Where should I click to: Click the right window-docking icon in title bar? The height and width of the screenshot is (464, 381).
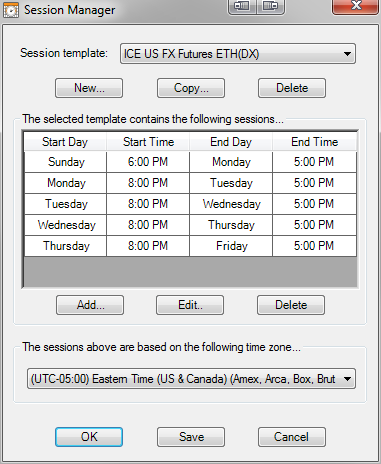click(x=270, y=6)
